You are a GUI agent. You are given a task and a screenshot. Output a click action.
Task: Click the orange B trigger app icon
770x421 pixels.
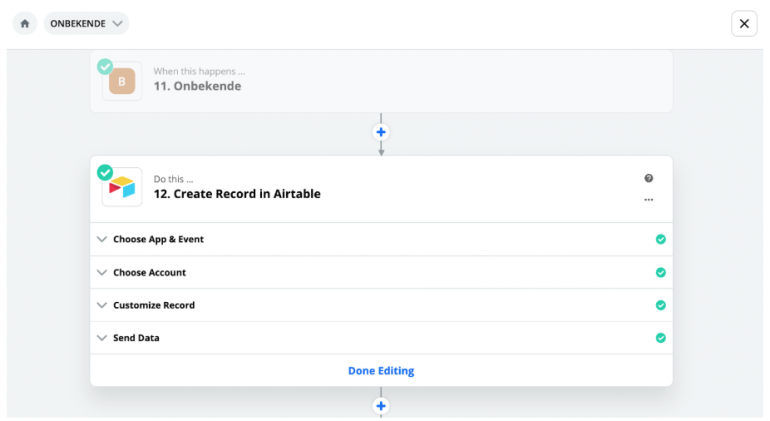coord(122,81)
